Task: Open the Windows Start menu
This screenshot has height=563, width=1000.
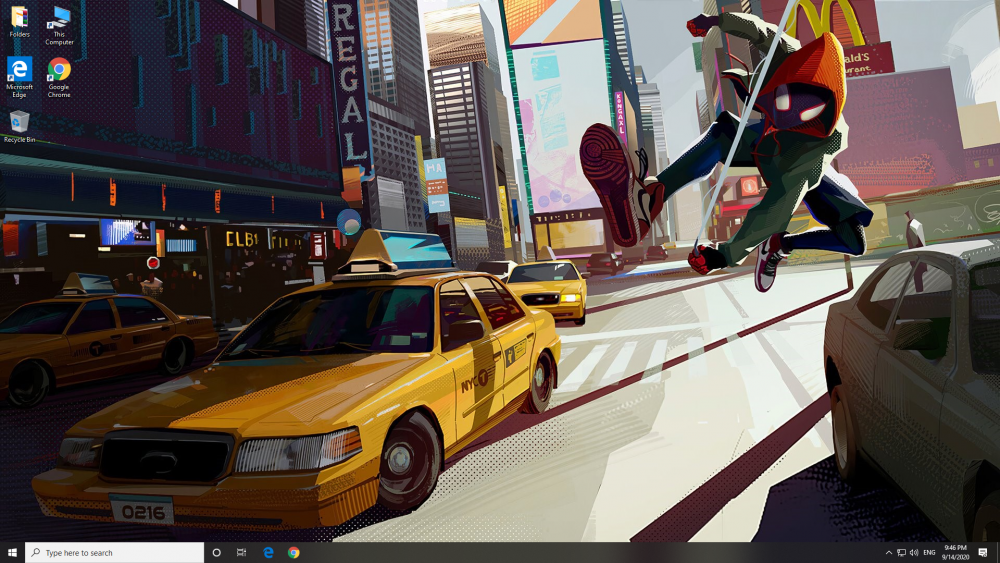Action: (x=12, y=552)
